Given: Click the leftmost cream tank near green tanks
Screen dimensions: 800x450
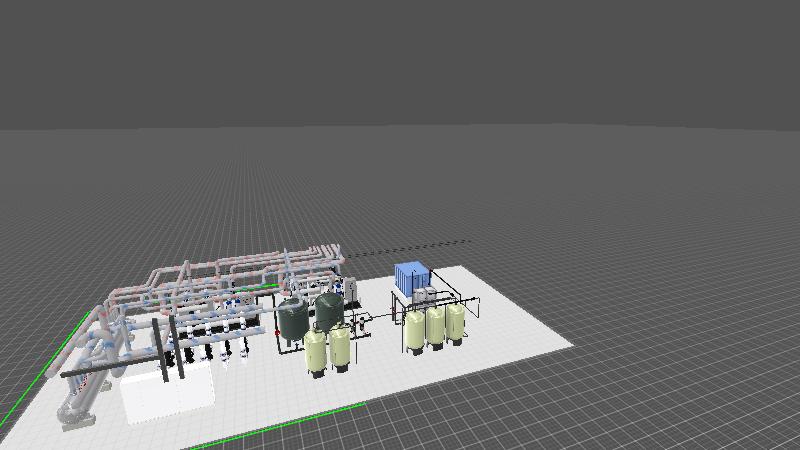Looking at the screenshot, I should tap(316, 352).
